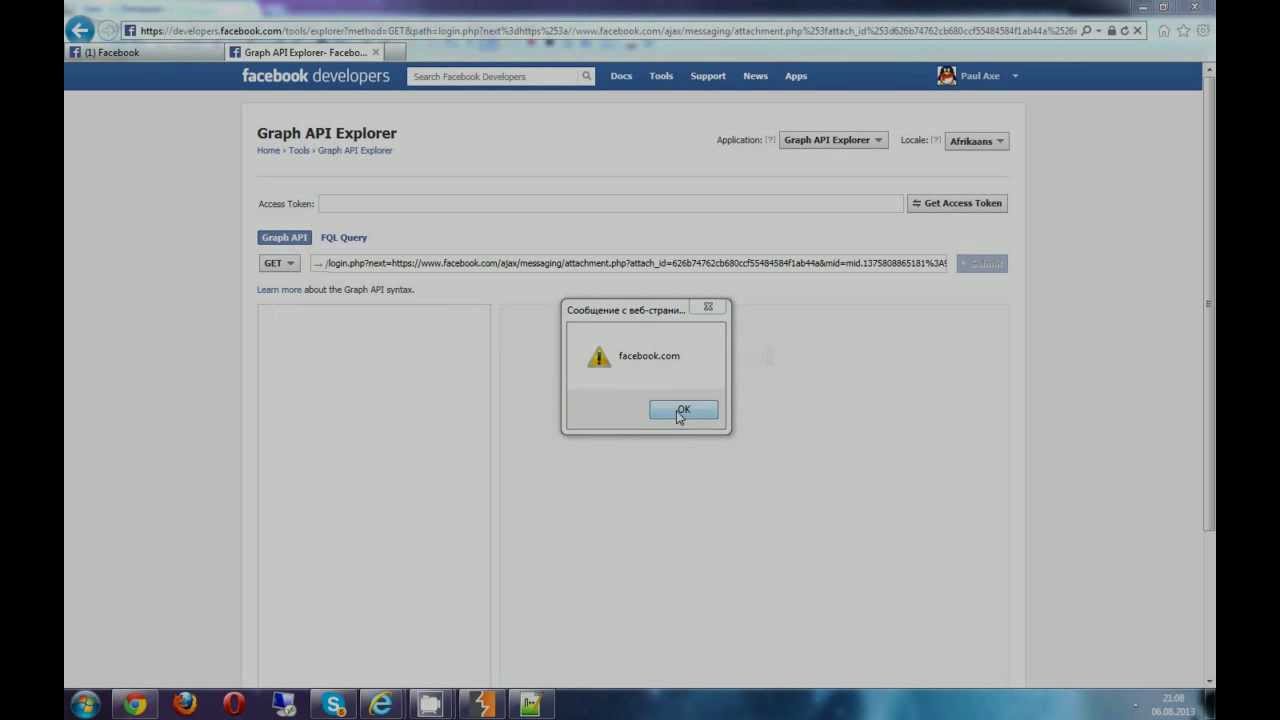Open the Apps menu item
Image resolution: width=1280 pixels, height=720 pixels.
pos(796,76)
